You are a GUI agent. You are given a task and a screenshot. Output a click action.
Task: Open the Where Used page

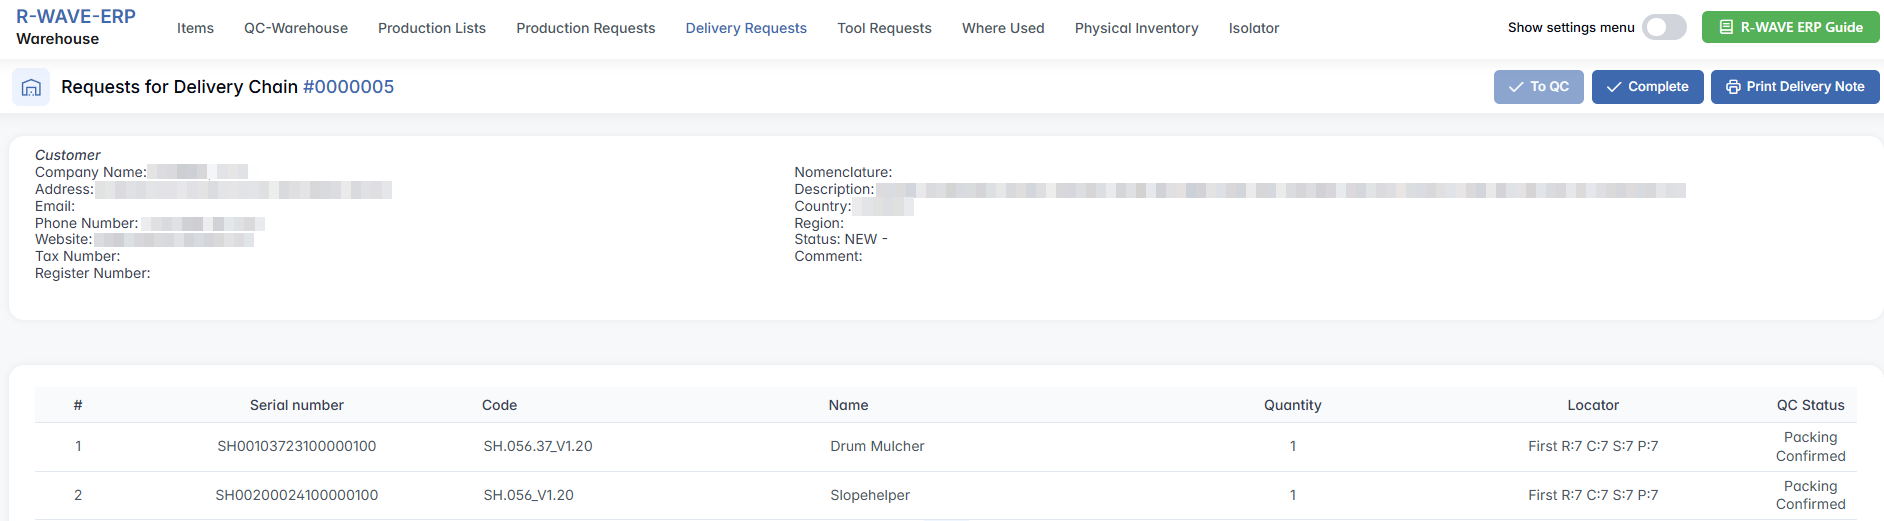click(1003, 28)
